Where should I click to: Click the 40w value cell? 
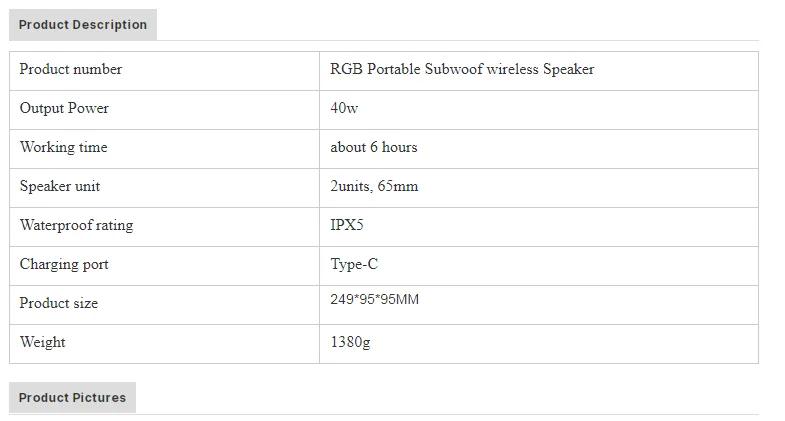pos(344,108)
